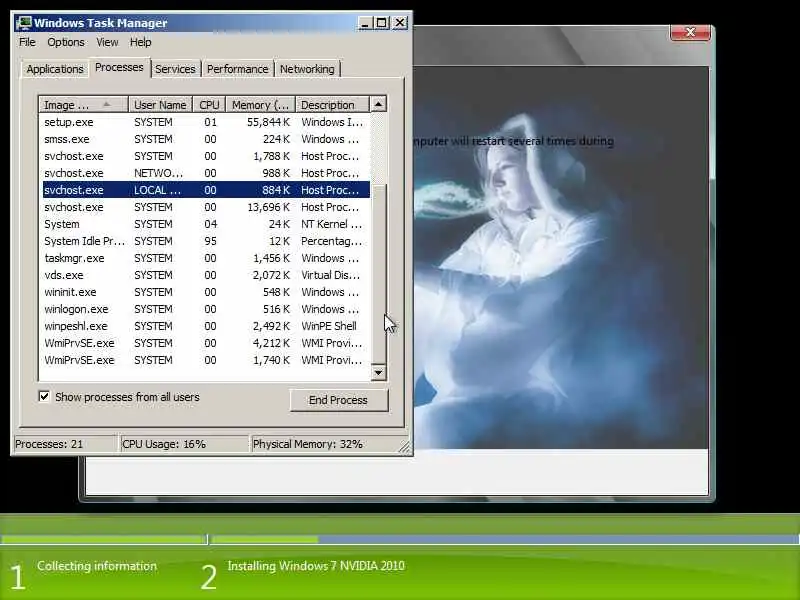Image resolution: width=800 pixels, height=600 pixels.
Task: Click the CPU Usage: 16% status entry
Action: [x=184, y=444]
